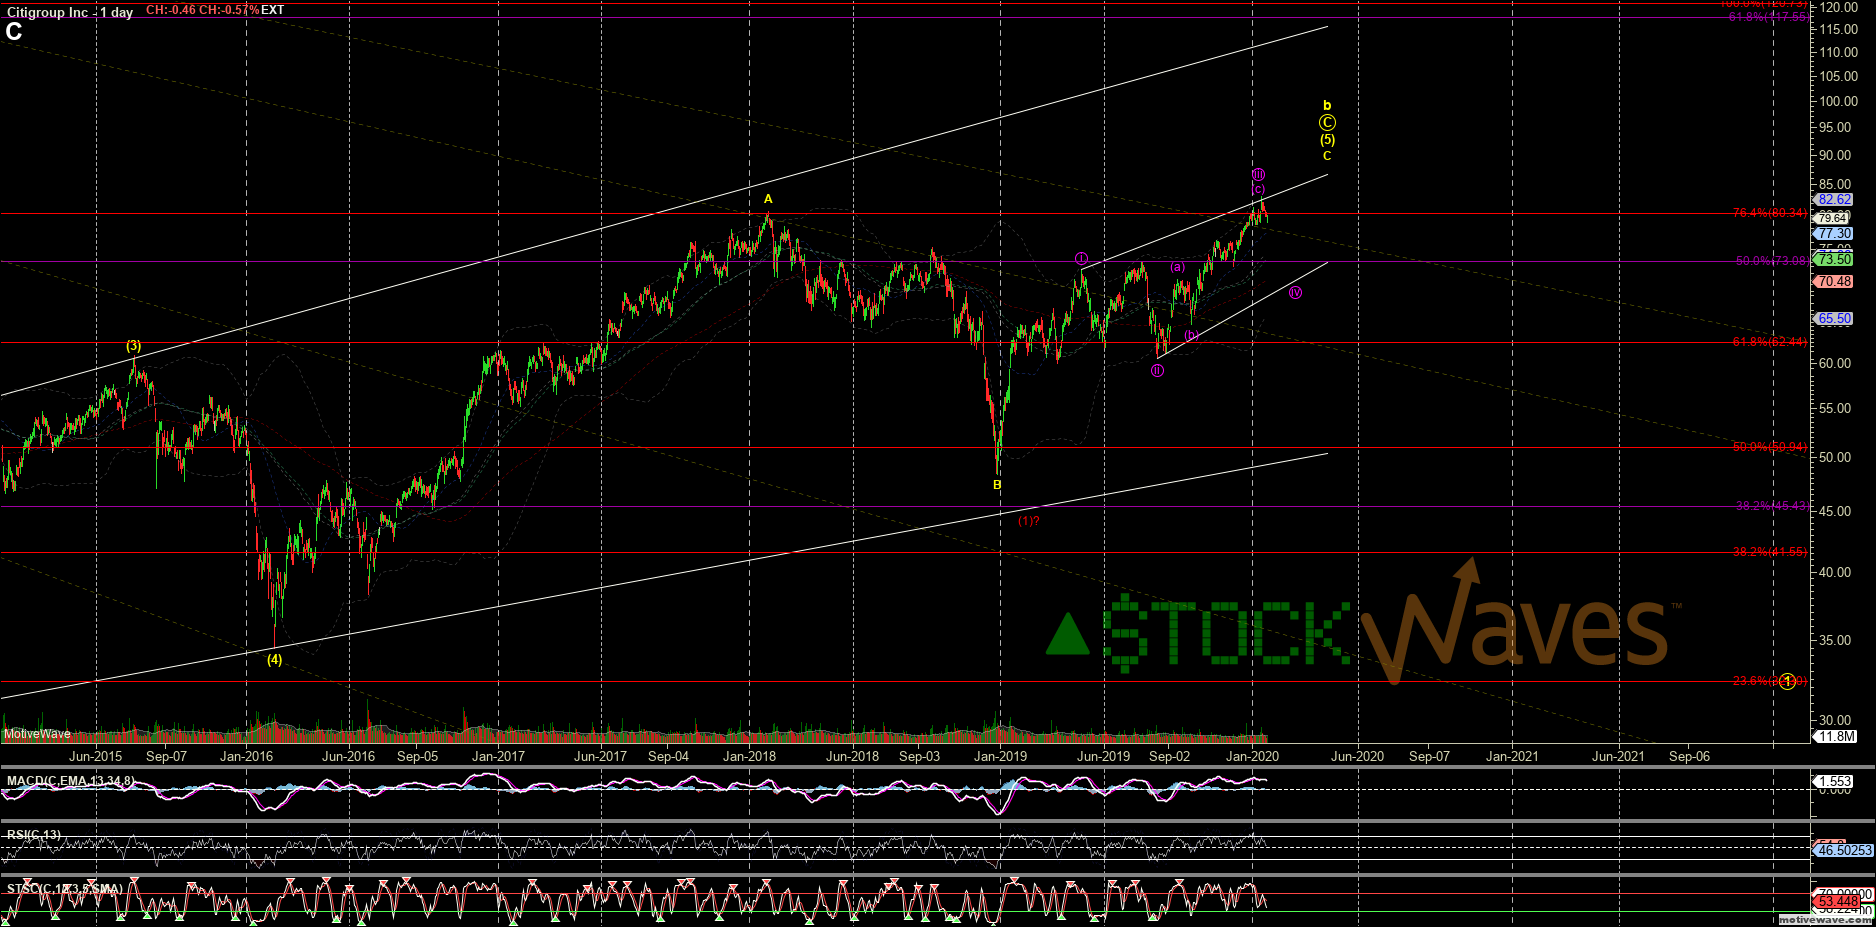1876x927 pixels.
Task: Select the yellow wave label (3)
Action: click(134, 346)
